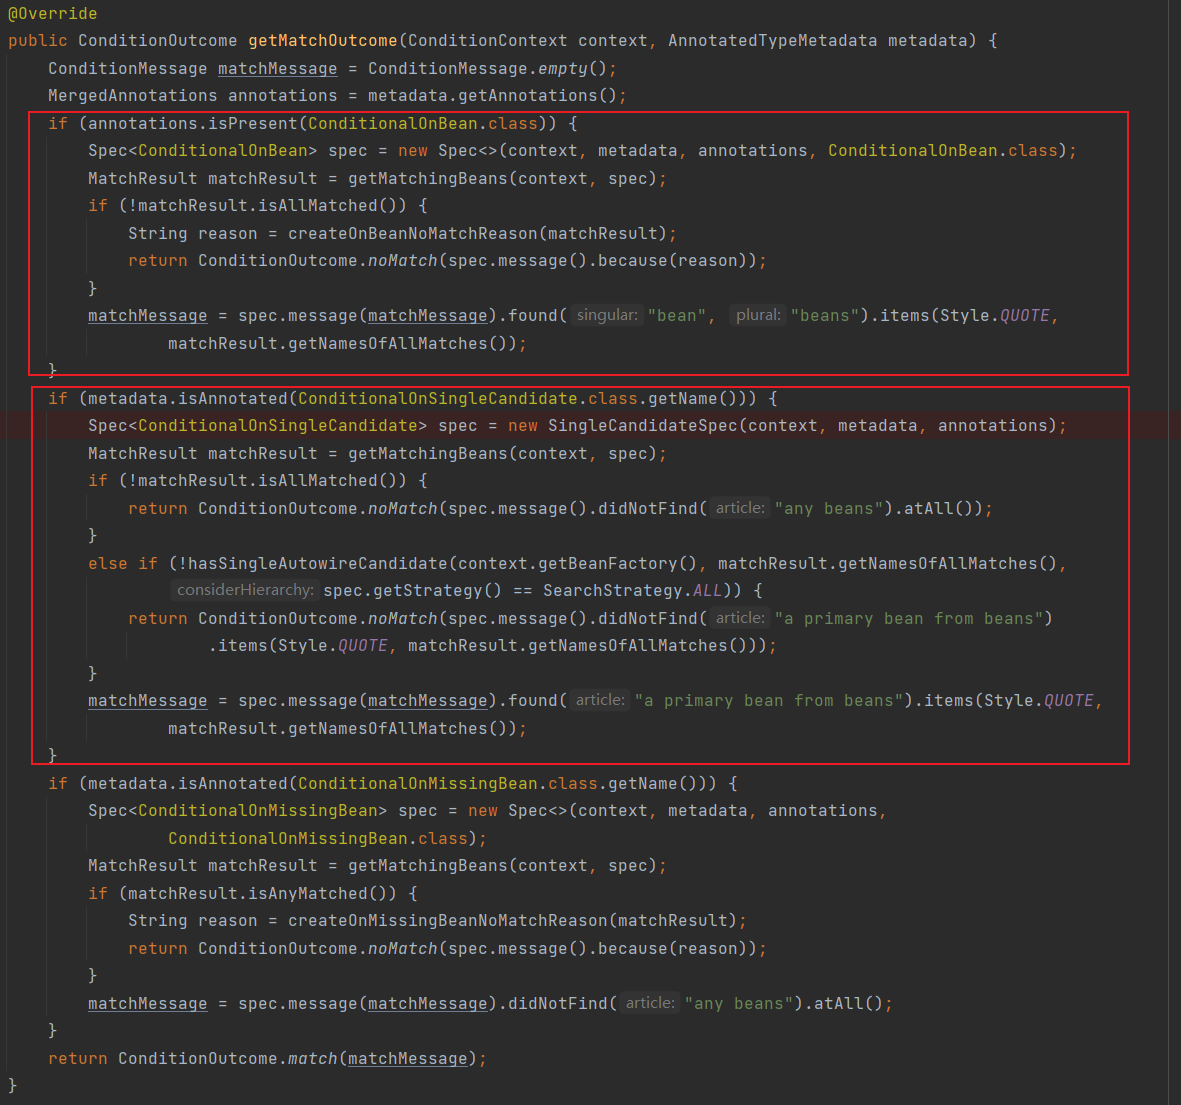Click Spec<ConditionalOnBean> type declaration
This screenshot has height=1105, width=1181.
point(203,151)
